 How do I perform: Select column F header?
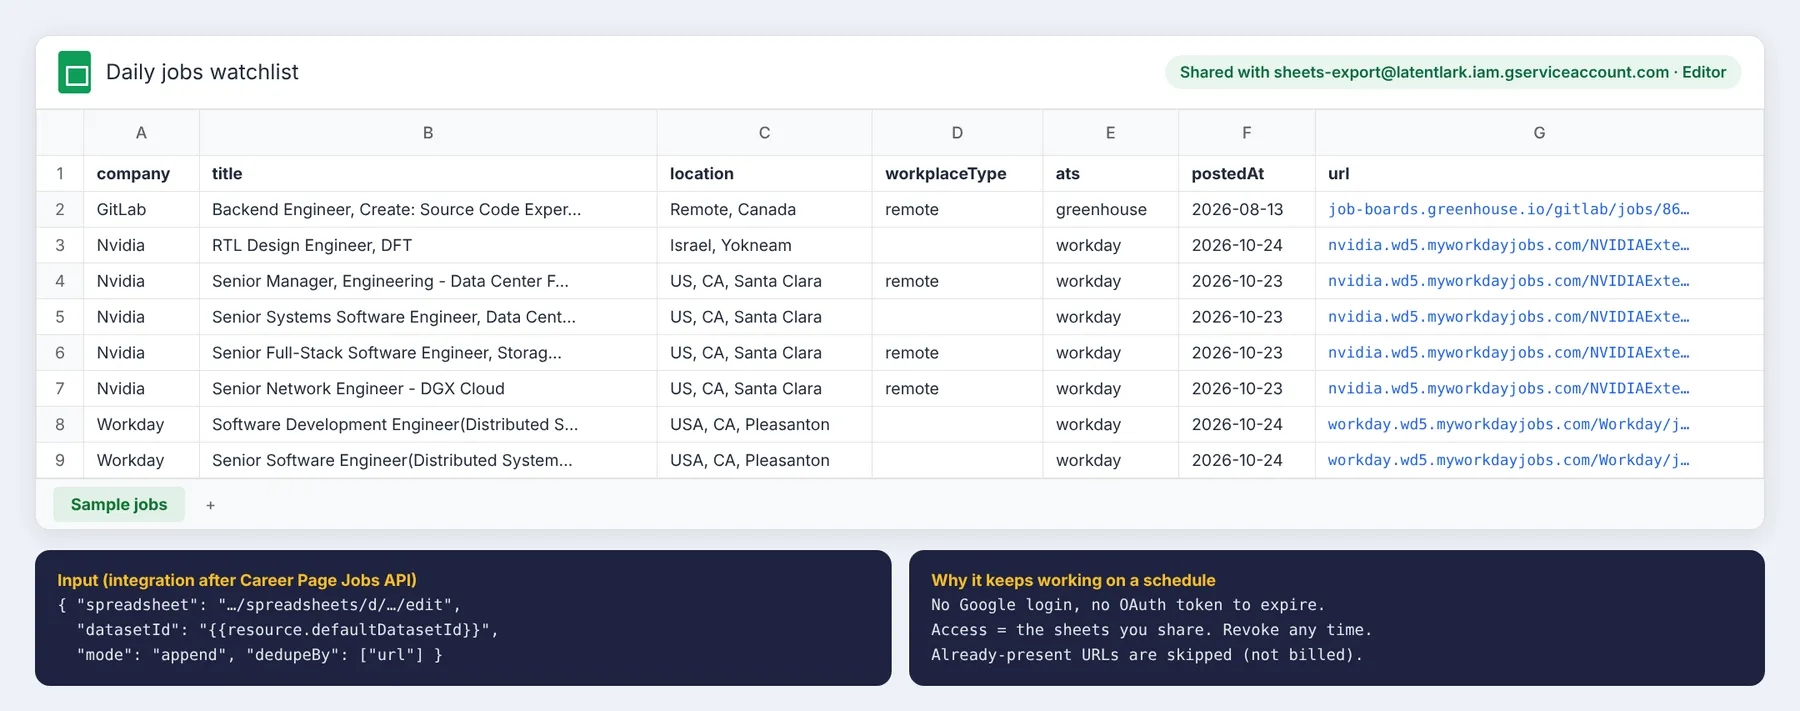point(1246,133)
